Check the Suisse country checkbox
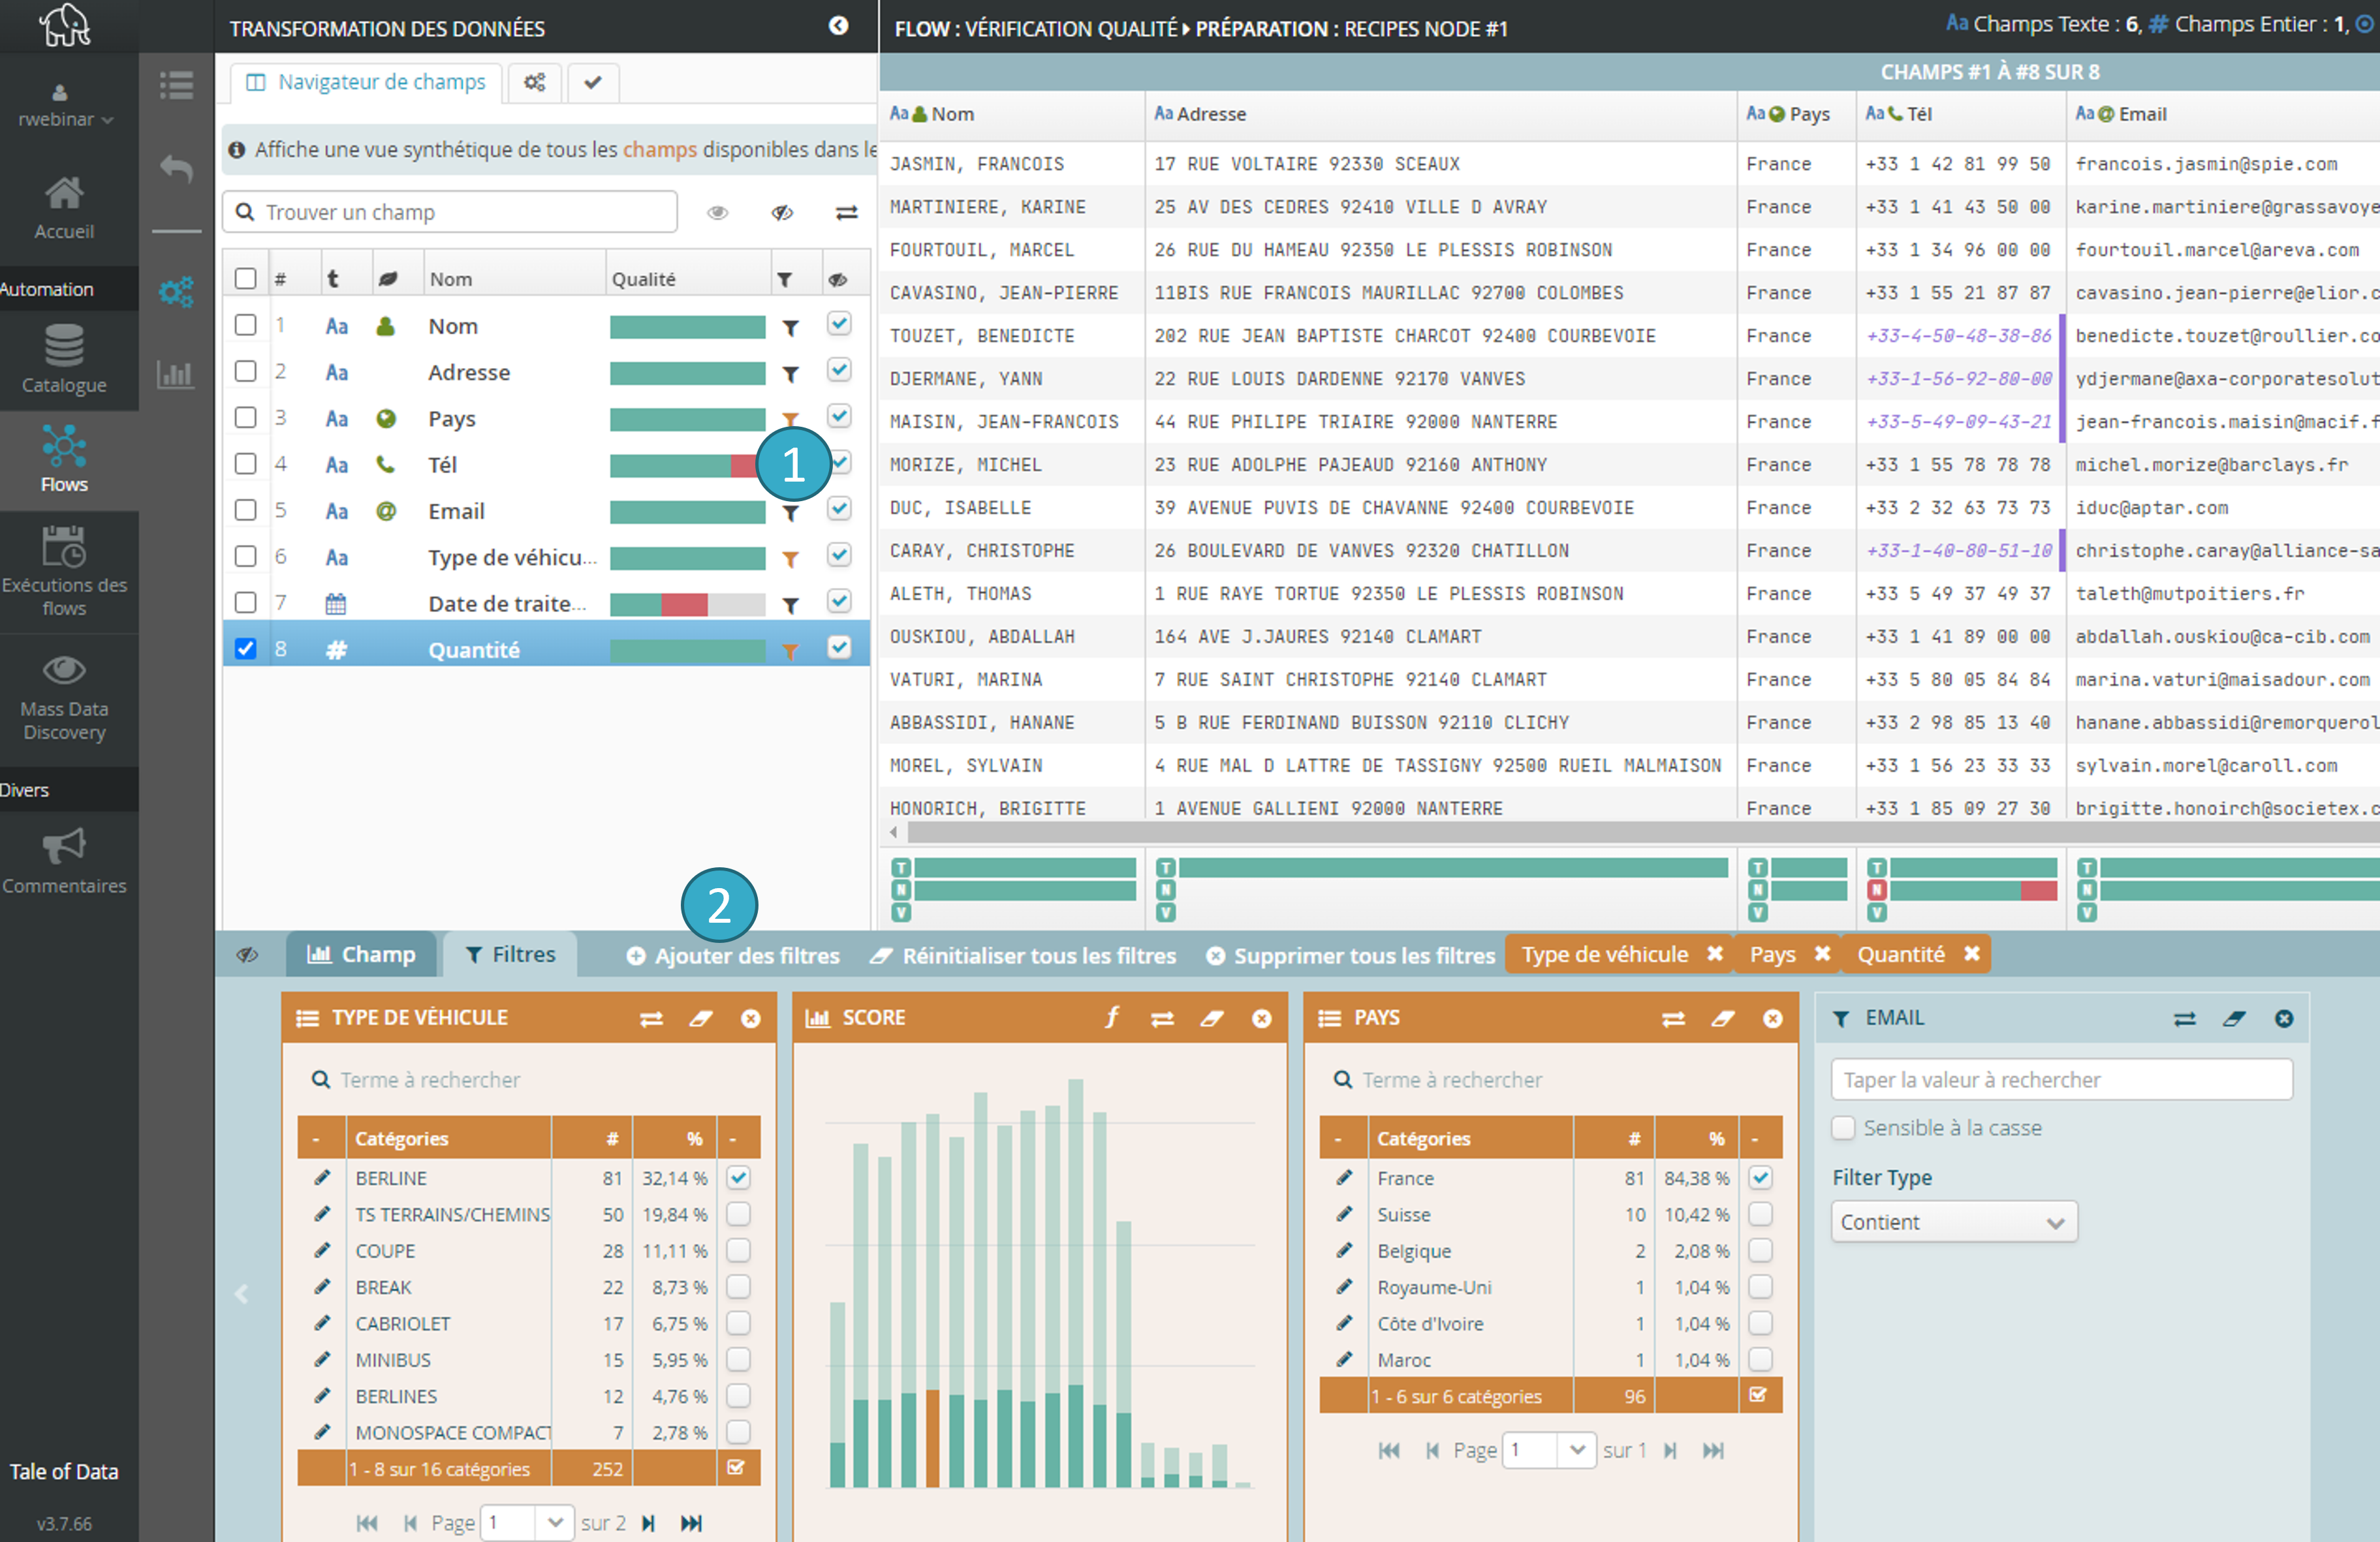 point(1760,1213)
